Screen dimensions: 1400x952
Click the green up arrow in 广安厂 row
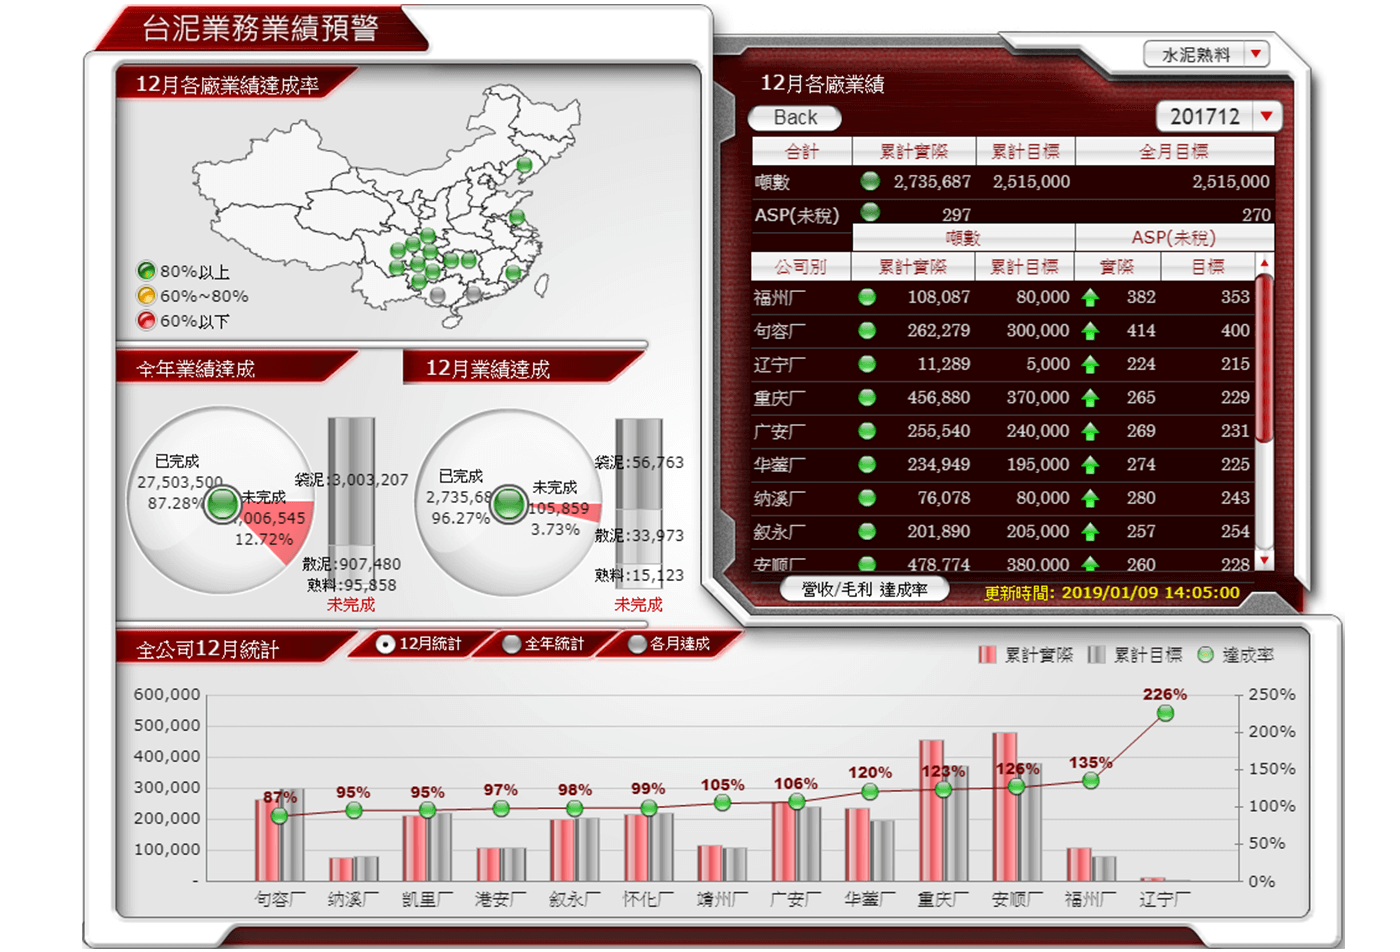(1090, 432)
